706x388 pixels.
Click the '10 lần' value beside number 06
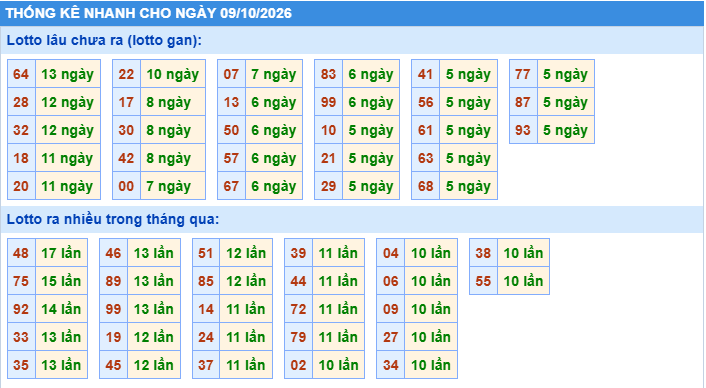[431, 280]
